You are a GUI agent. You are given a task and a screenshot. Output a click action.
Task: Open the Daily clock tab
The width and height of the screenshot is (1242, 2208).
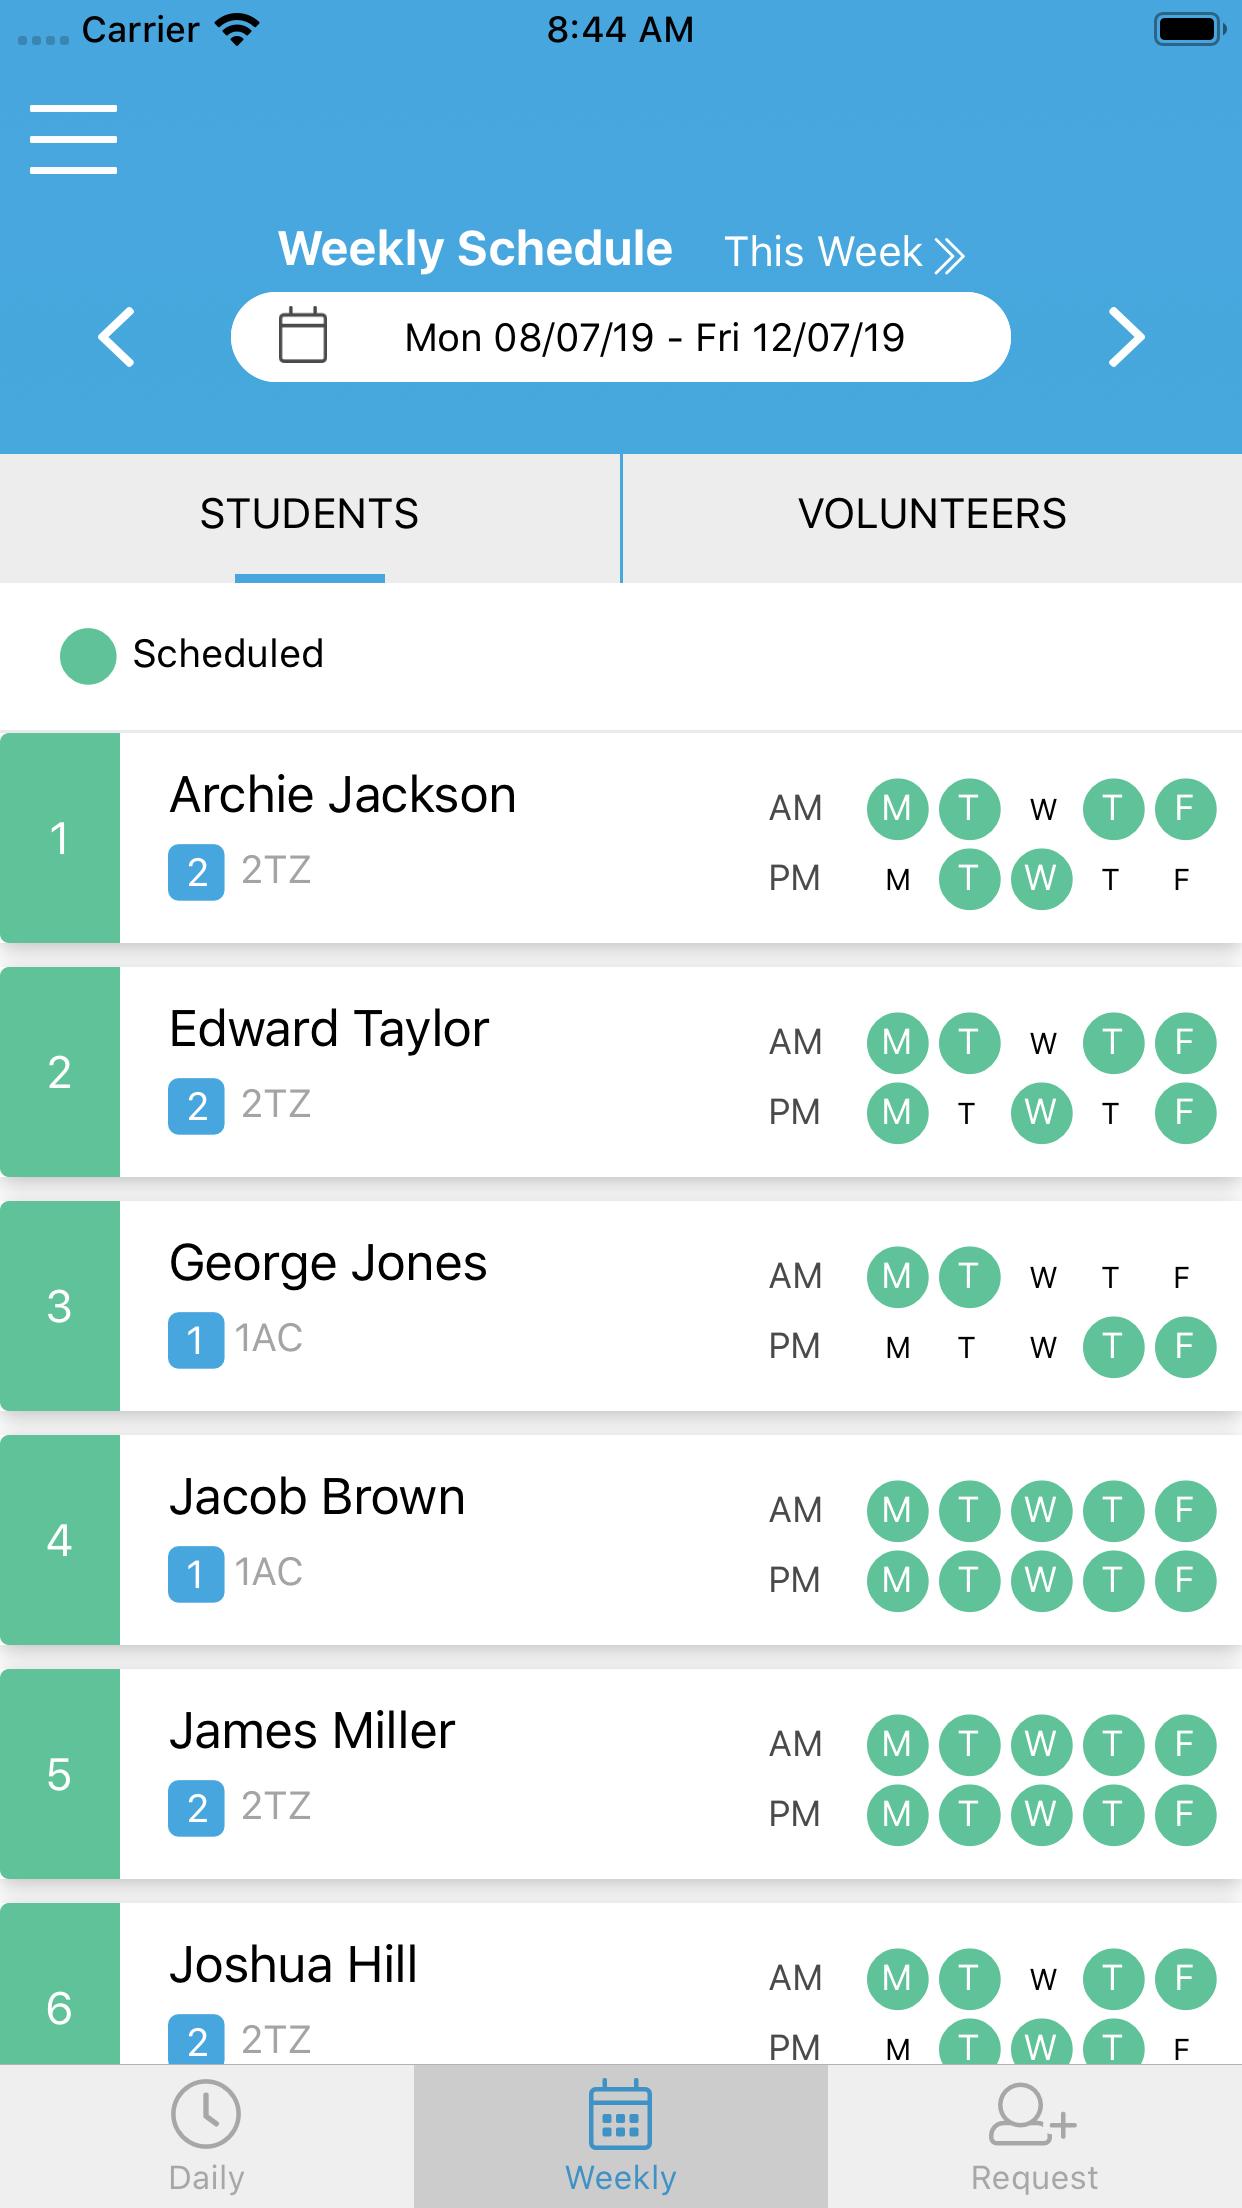tap(207, 2136)
